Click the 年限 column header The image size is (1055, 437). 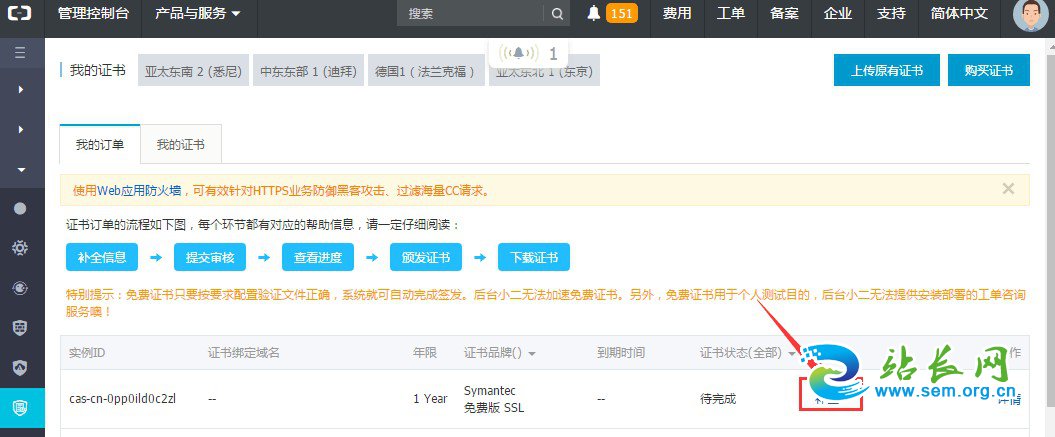[425, 353]
